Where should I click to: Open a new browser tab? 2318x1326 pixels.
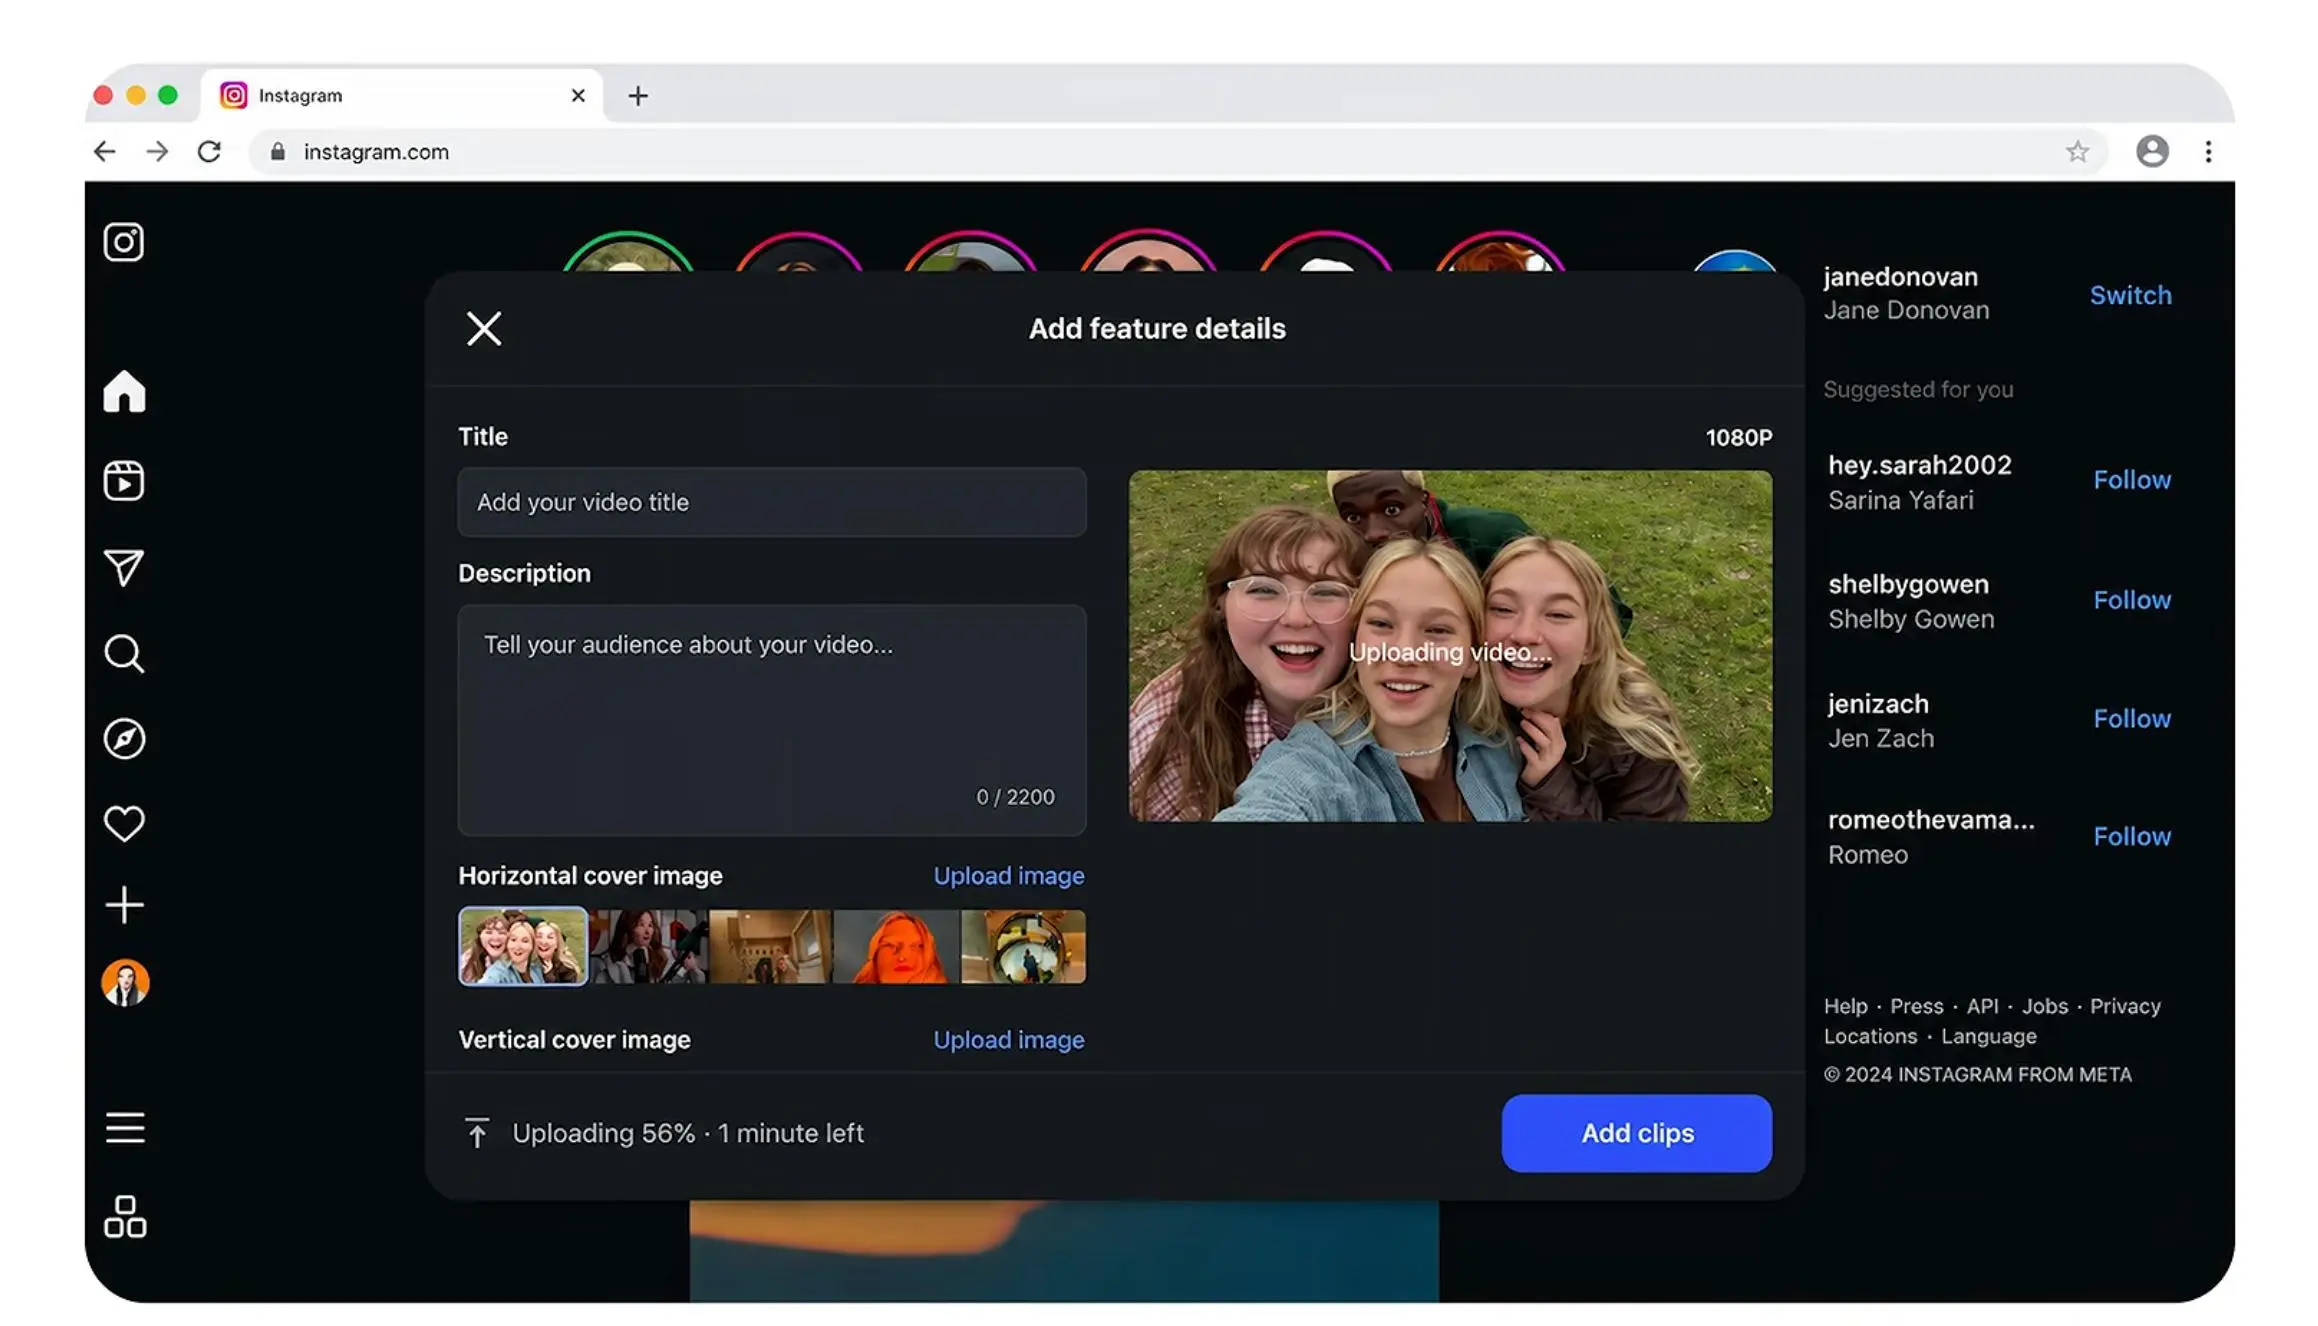click(638, 96)
